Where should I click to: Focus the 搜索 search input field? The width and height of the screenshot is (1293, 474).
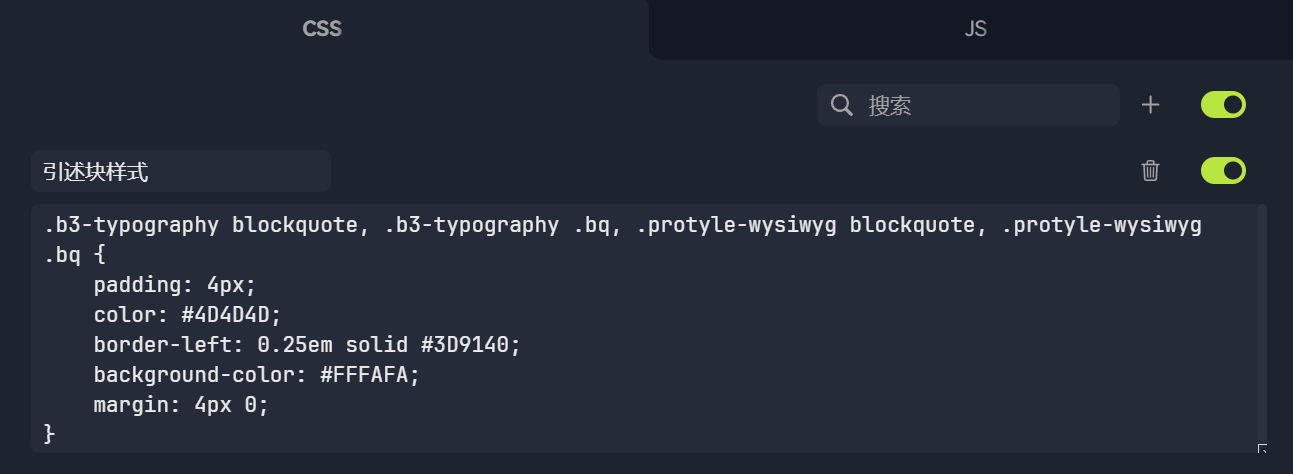click(985, 105)
